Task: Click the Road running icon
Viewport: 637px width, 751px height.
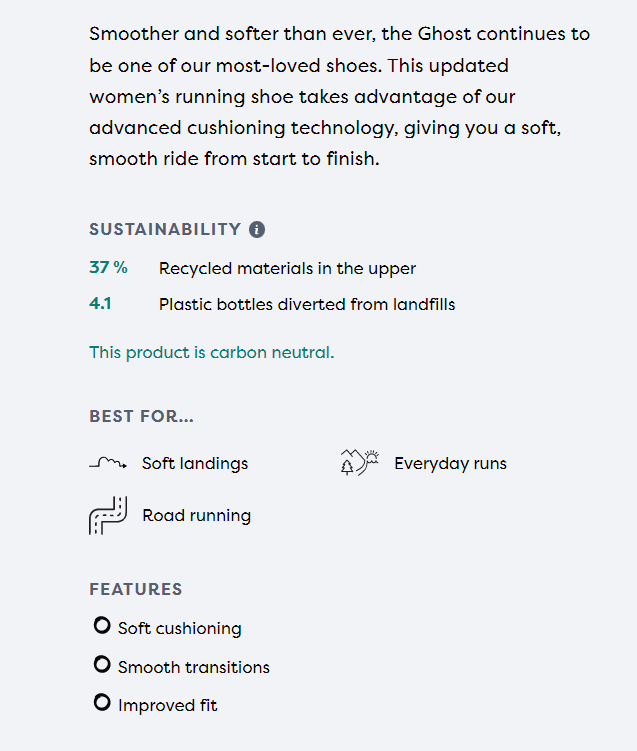Action: [x=106, y=515]
